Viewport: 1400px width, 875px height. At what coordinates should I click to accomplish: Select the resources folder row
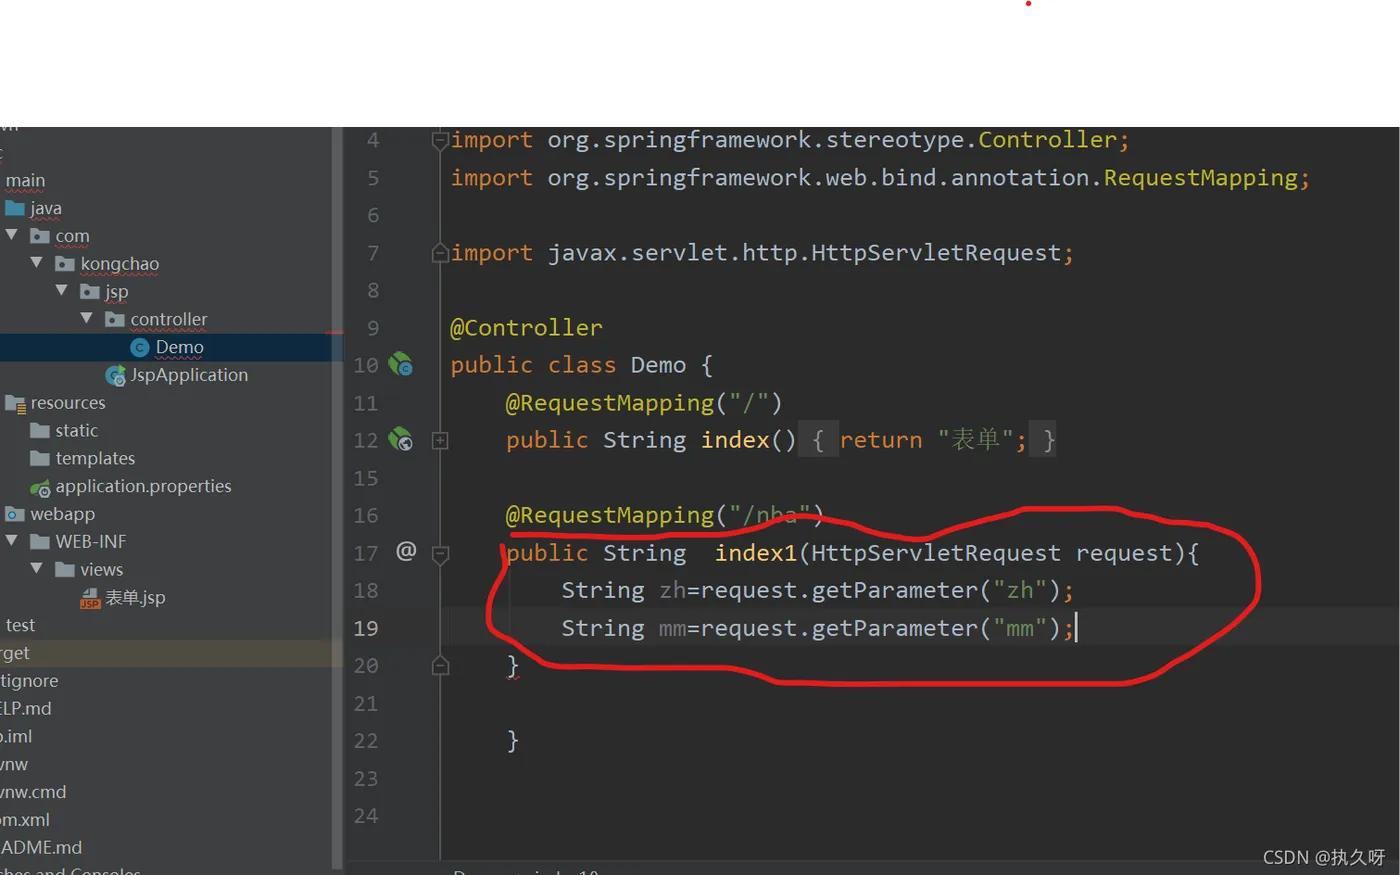[171, 402]
